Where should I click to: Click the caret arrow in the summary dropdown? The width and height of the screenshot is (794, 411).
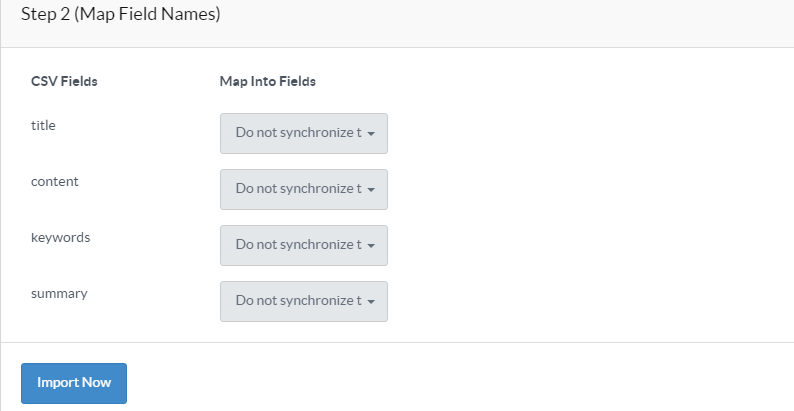[371, 302]
